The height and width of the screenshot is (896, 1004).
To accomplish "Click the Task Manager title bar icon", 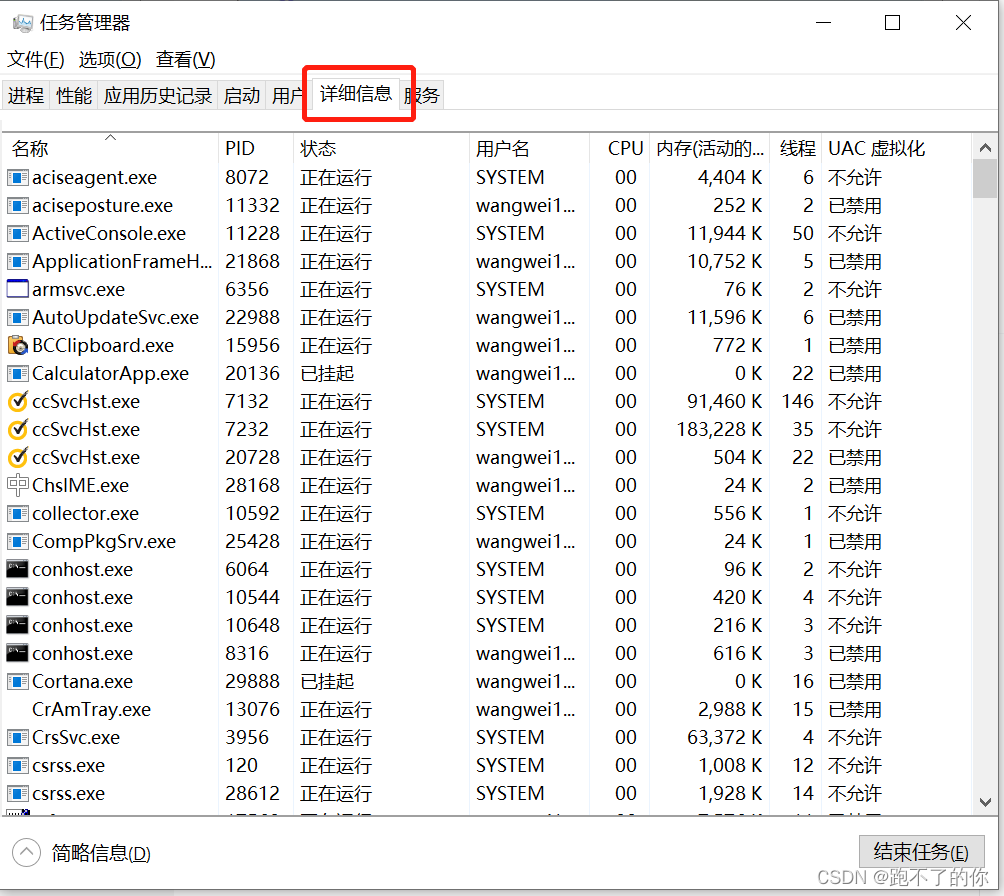I will 22,23.
